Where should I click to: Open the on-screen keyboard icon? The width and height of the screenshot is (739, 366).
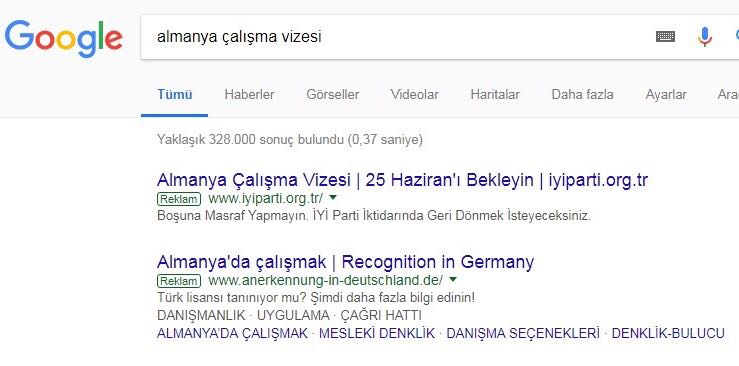[x=665, y=36]
